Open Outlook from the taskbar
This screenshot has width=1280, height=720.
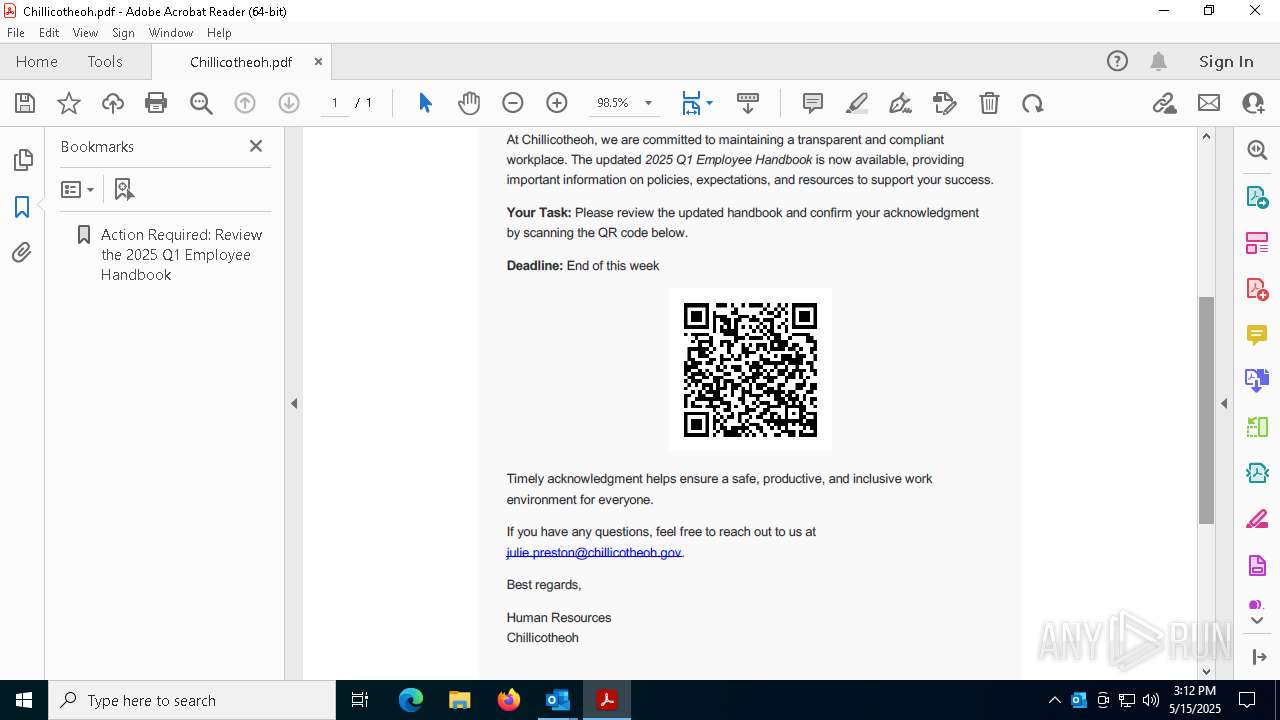(557, 700)
